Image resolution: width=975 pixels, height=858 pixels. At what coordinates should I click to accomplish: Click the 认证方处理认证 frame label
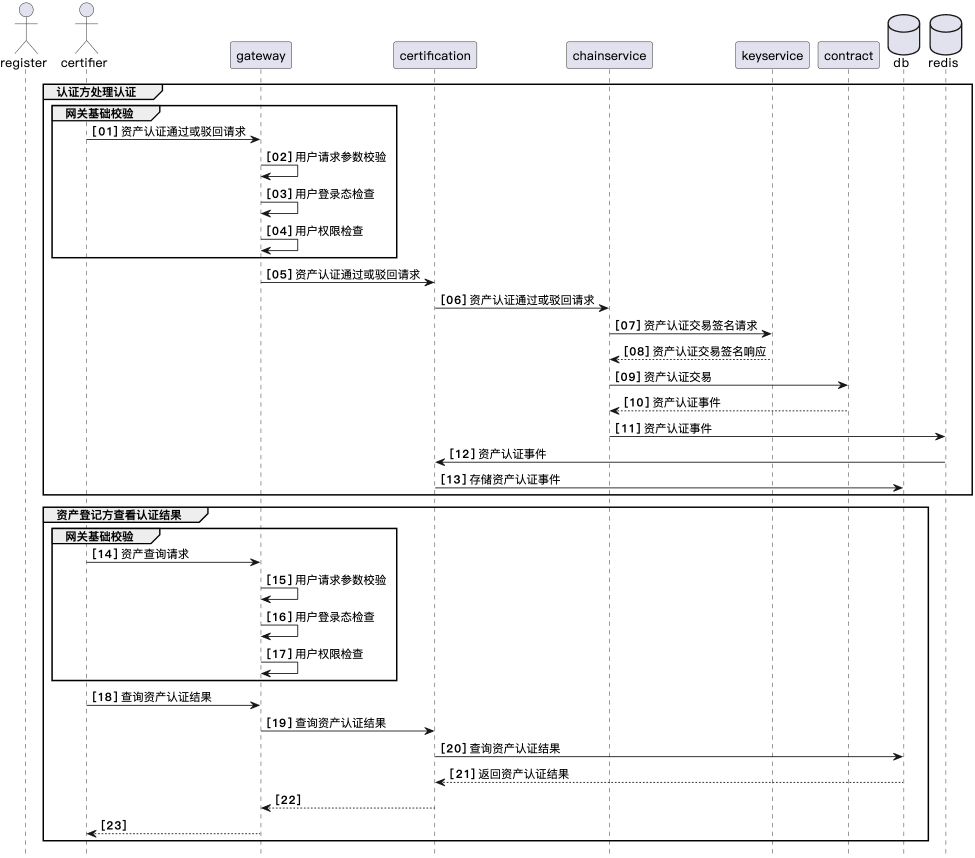tap(96, 93)
